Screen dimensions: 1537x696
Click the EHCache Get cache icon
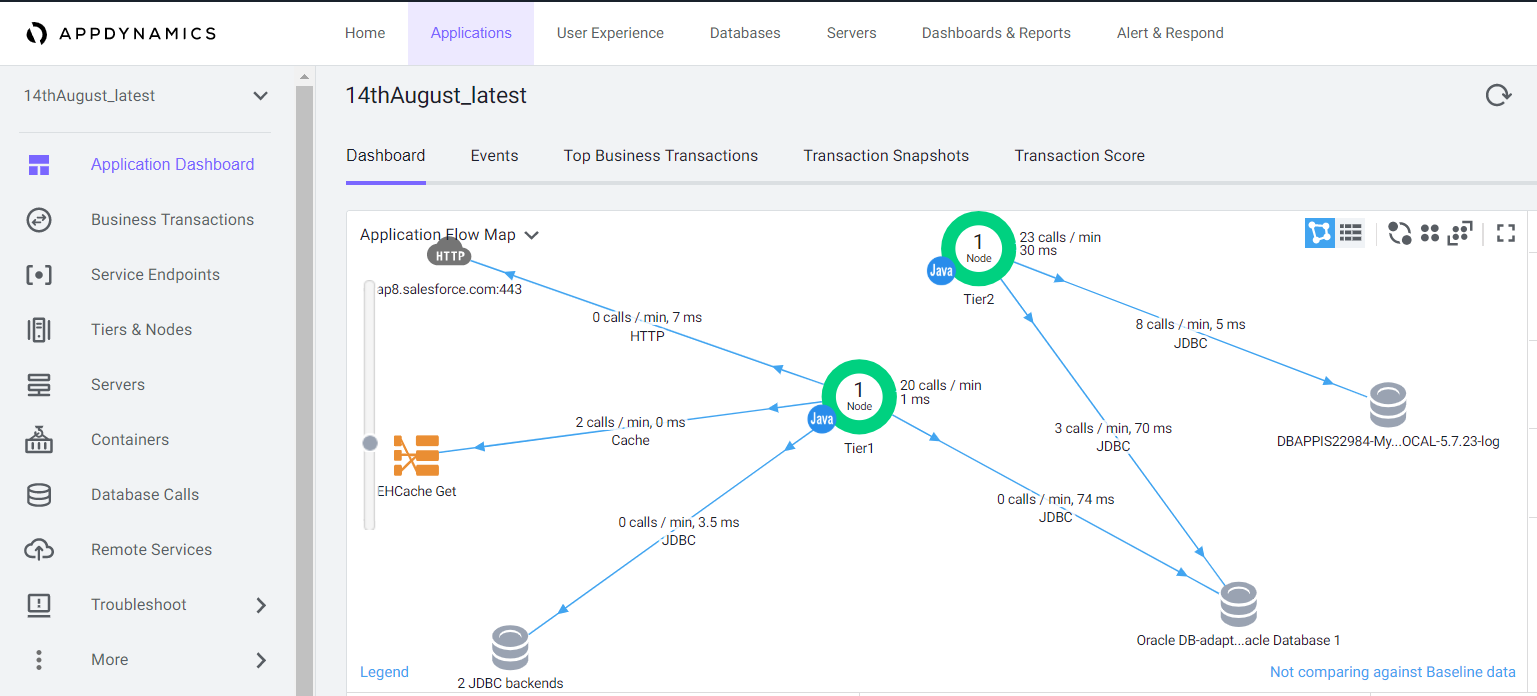(416, 456)
